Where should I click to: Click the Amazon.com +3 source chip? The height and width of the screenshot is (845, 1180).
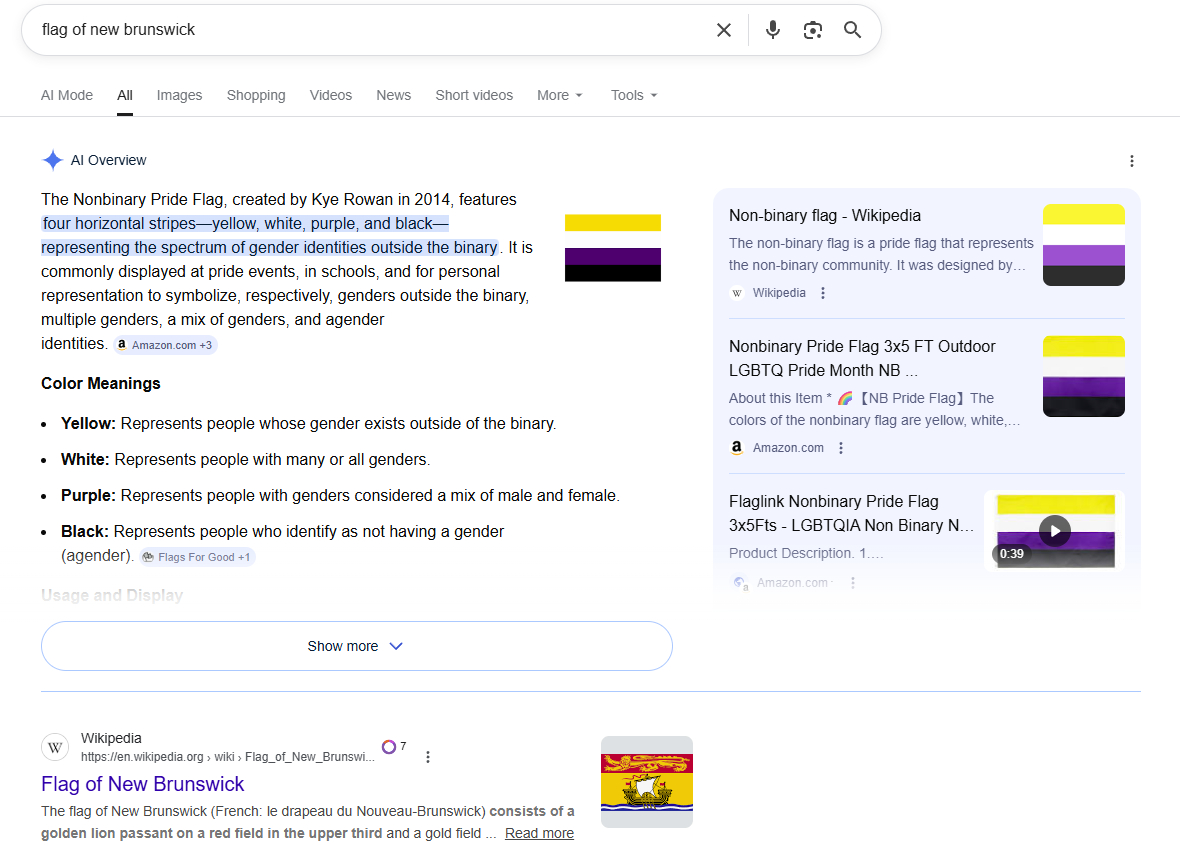pos(165,345)
